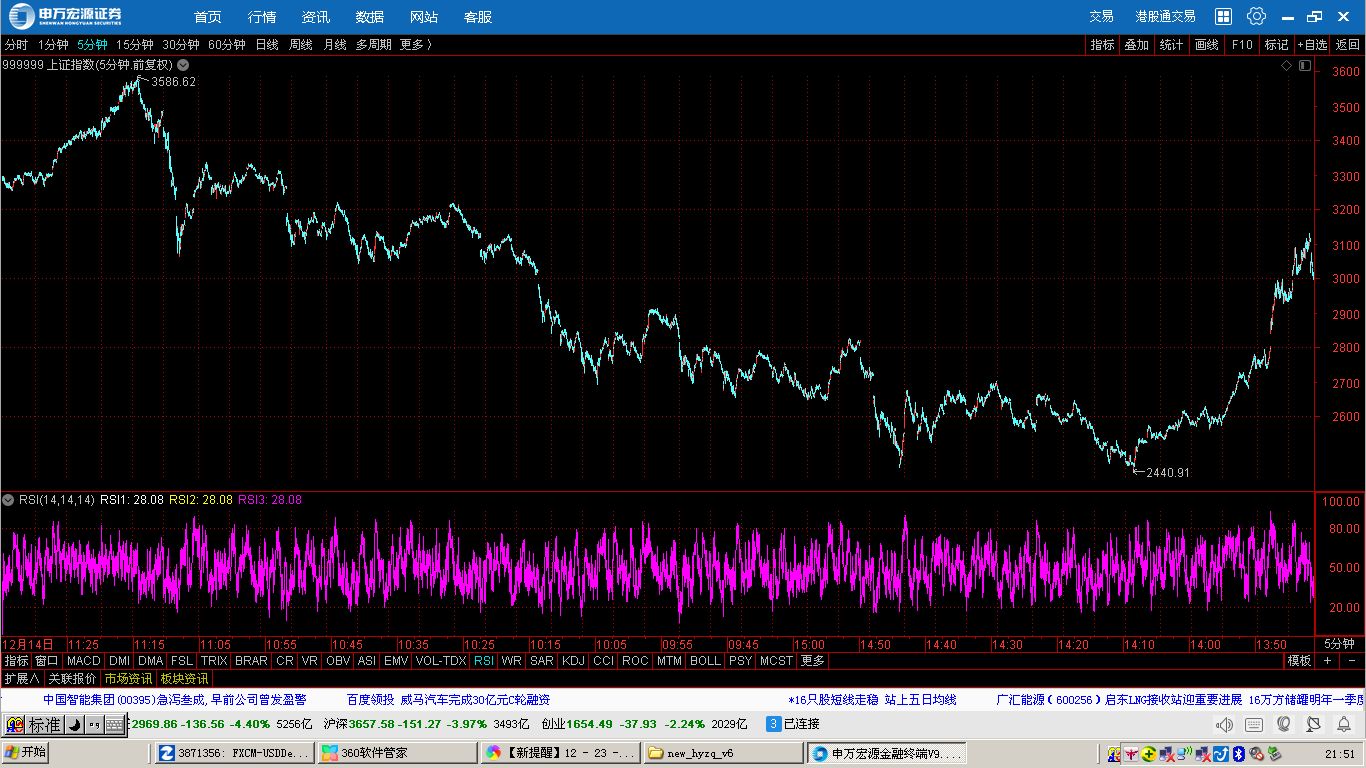Click the panel icon beside the diamond

coord(1304,65)
